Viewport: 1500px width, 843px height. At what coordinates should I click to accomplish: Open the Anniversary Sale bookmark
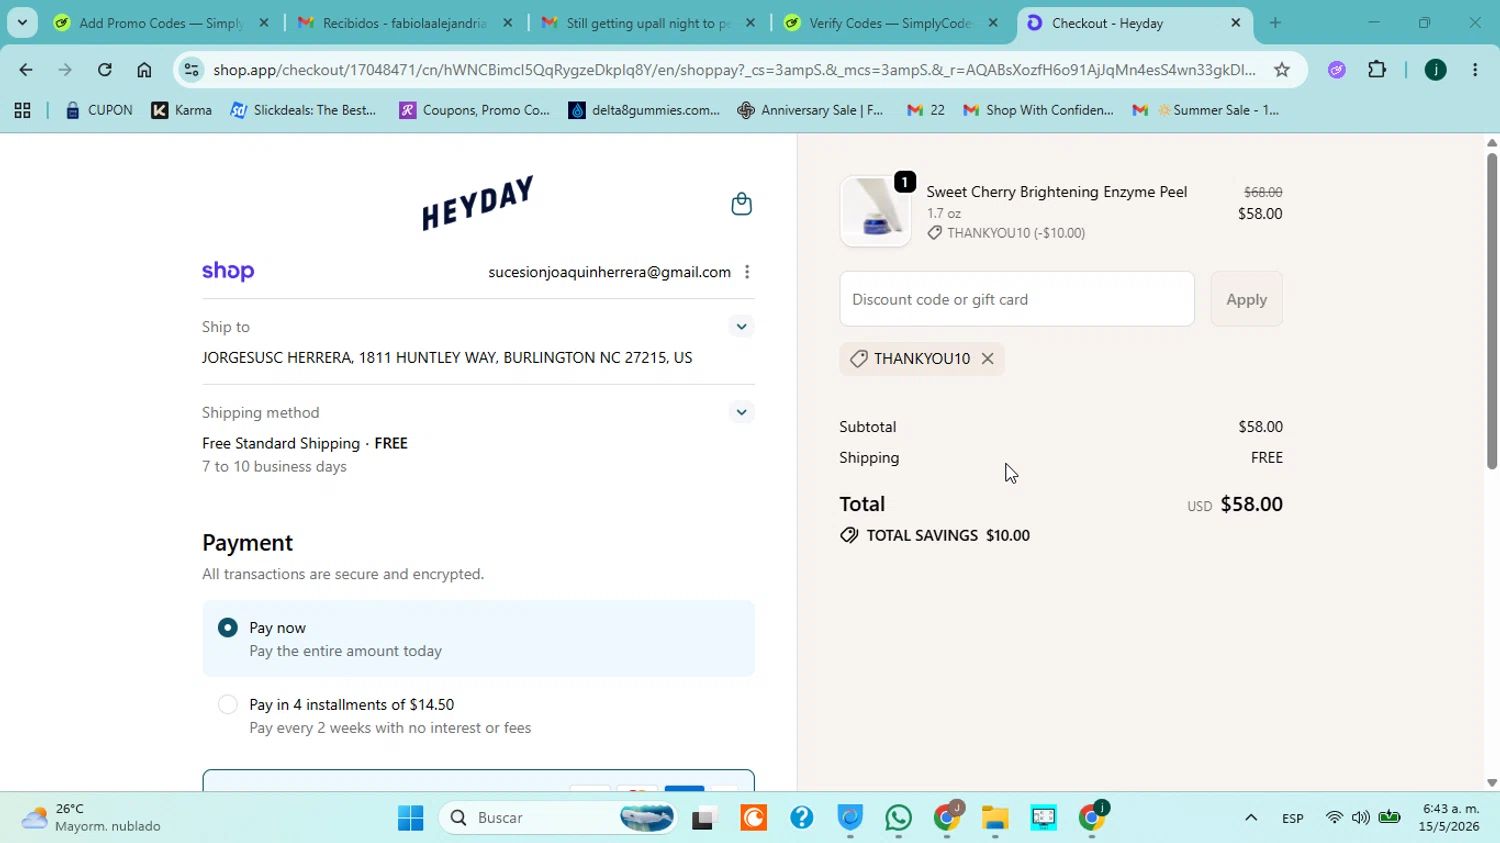click(x=811, y=110)
